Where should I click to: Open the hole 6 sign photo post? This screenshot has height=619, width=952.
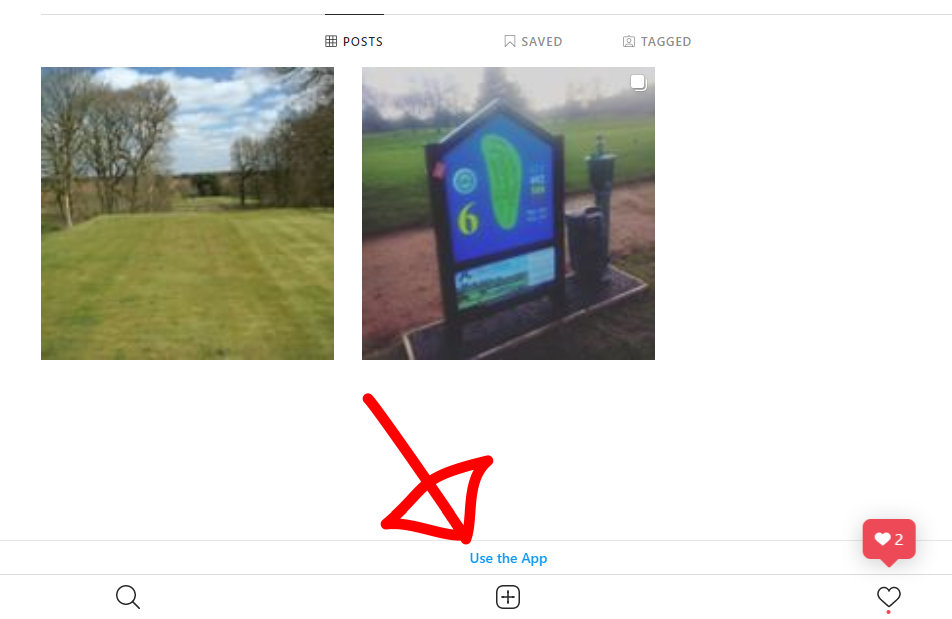click(x=508, y=213)
